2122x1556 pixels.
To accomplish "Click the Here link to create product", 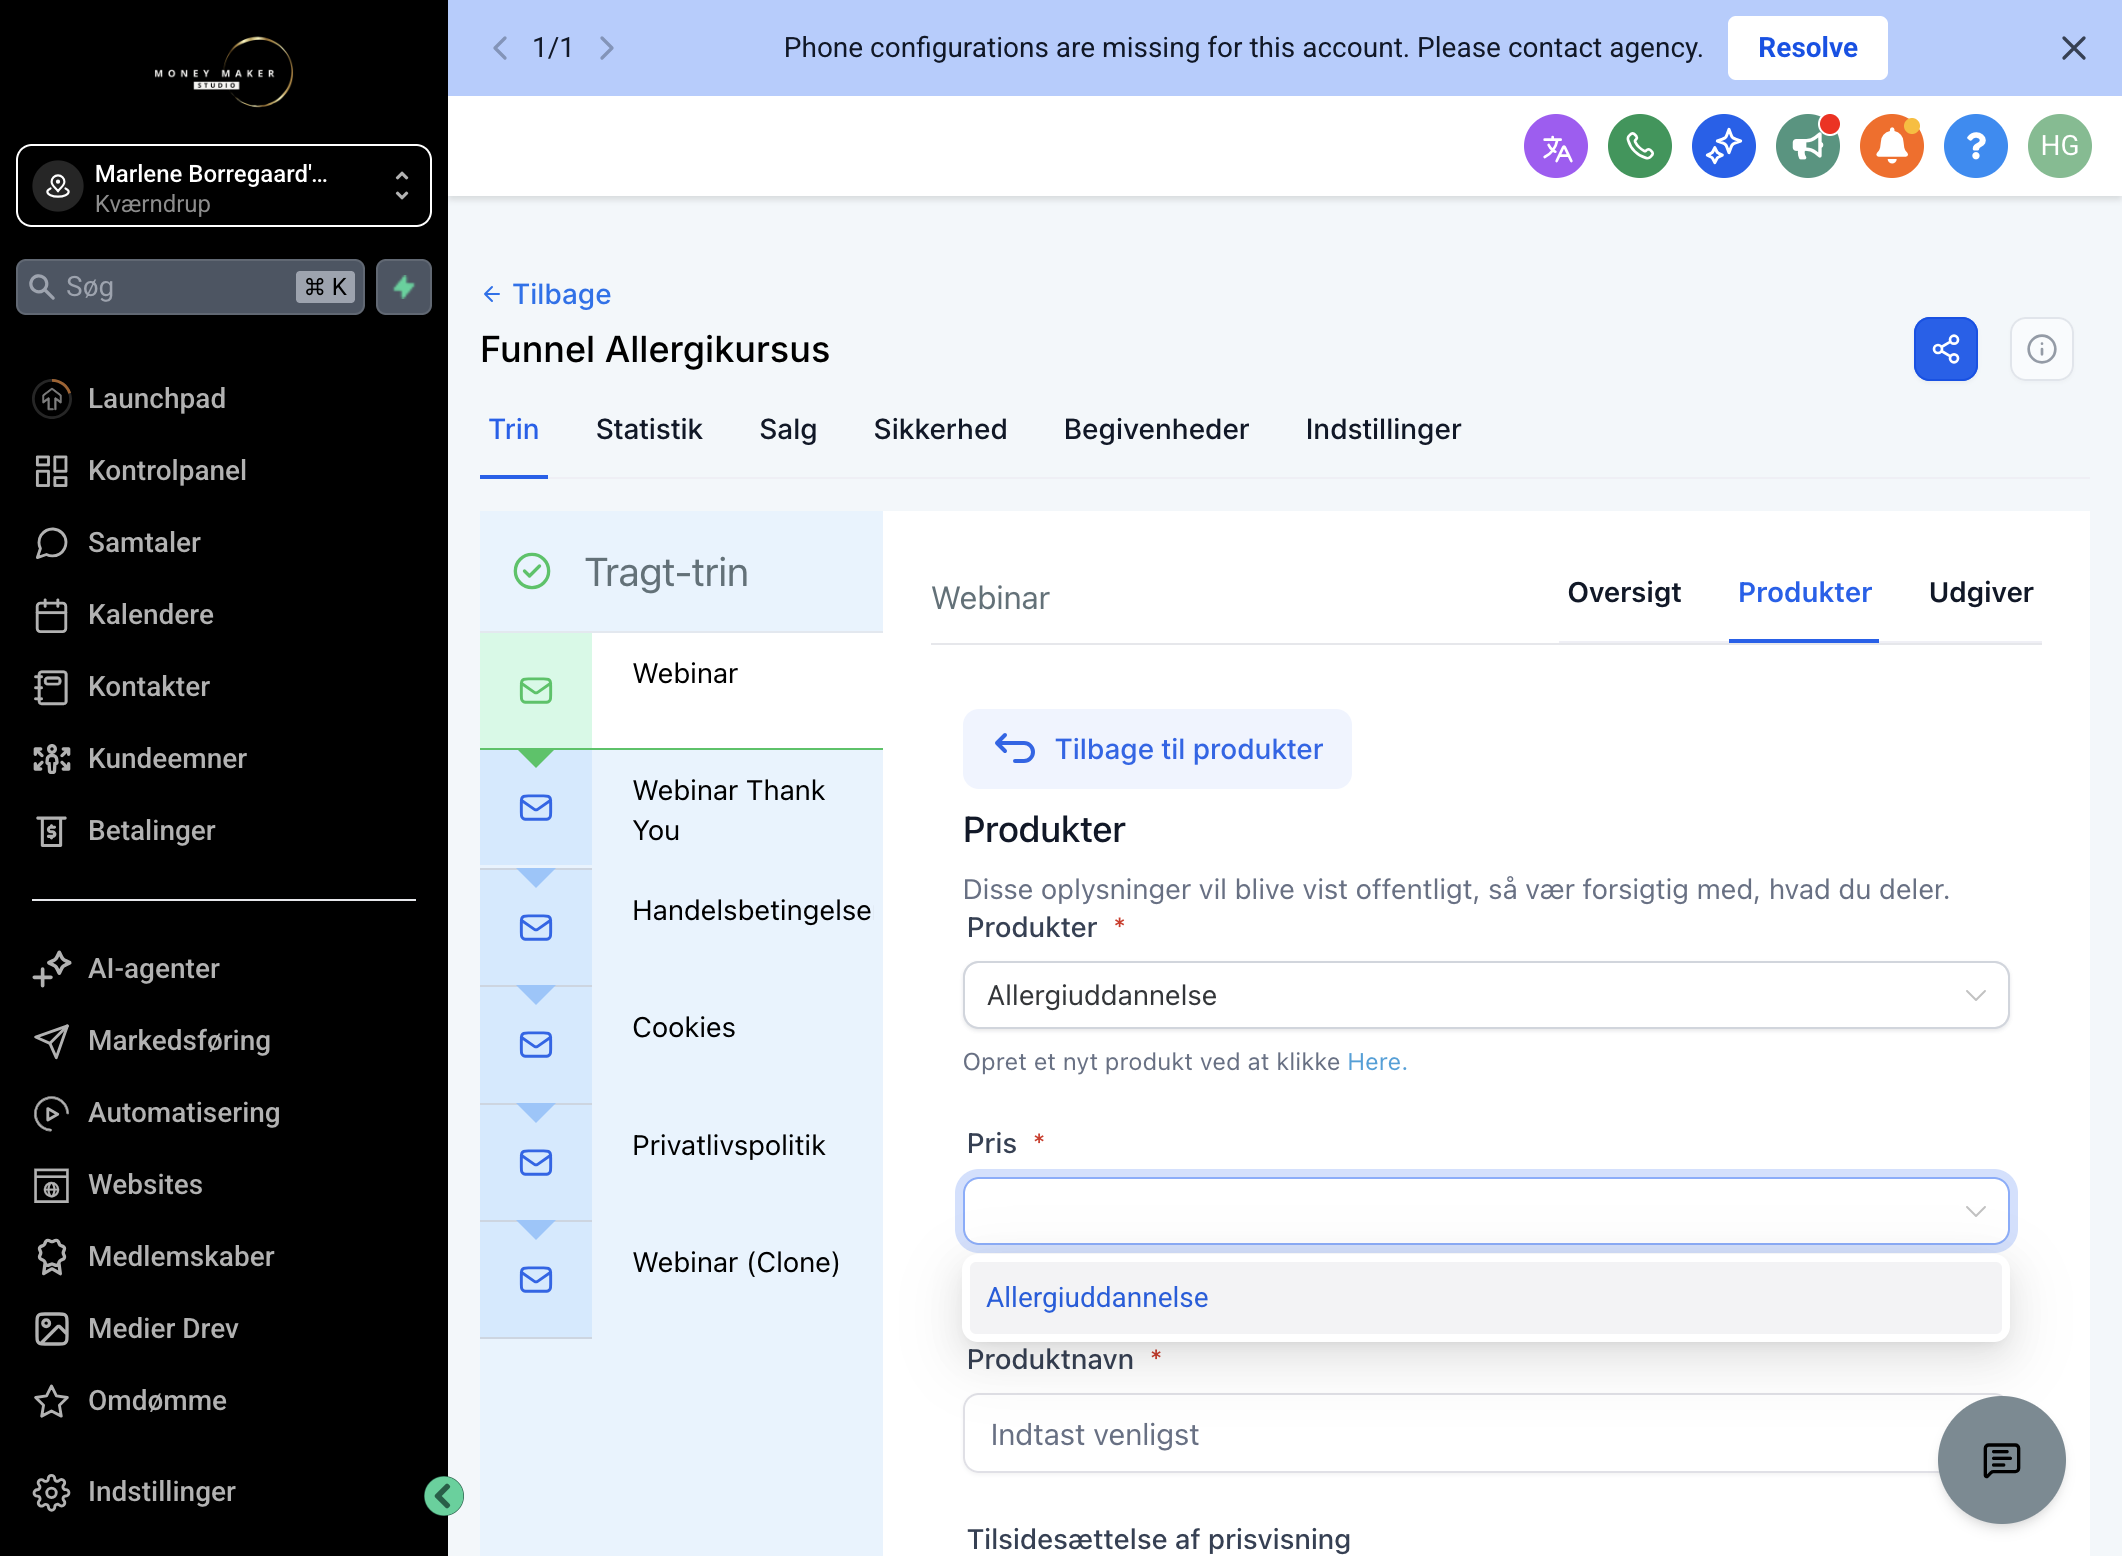I will pyautogui.click(x=1376, y=1062).
